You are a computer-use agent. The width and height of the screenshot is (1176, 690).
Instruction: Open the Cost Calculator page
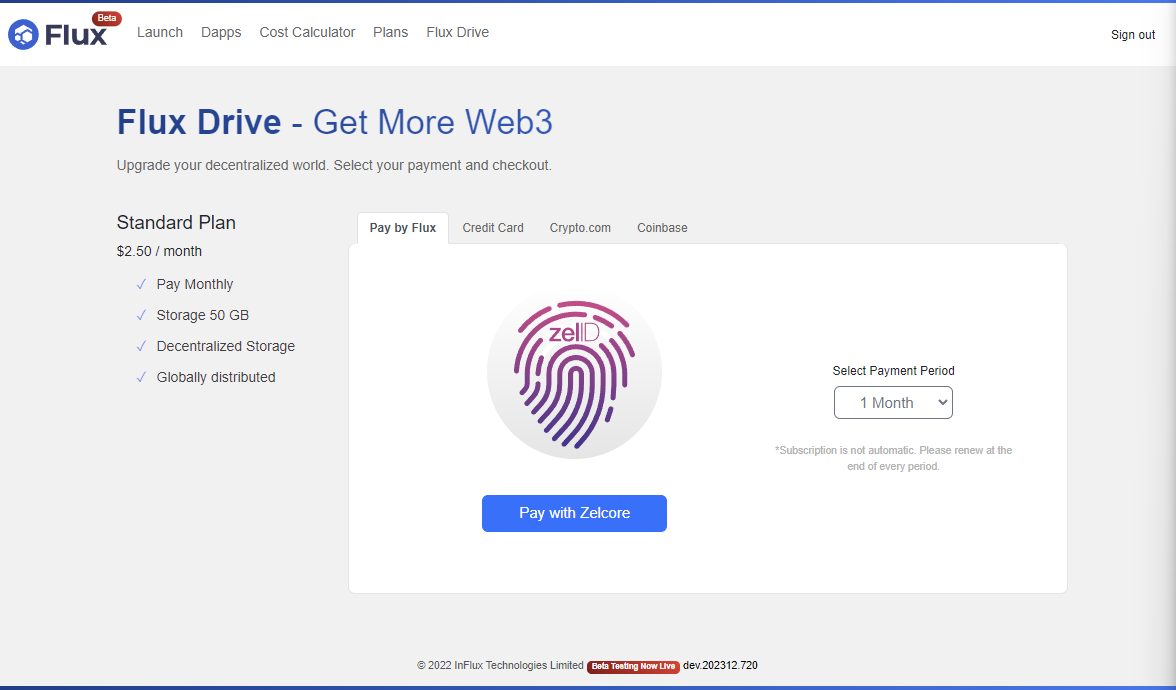pyautogui.click(x=308, y=32)
